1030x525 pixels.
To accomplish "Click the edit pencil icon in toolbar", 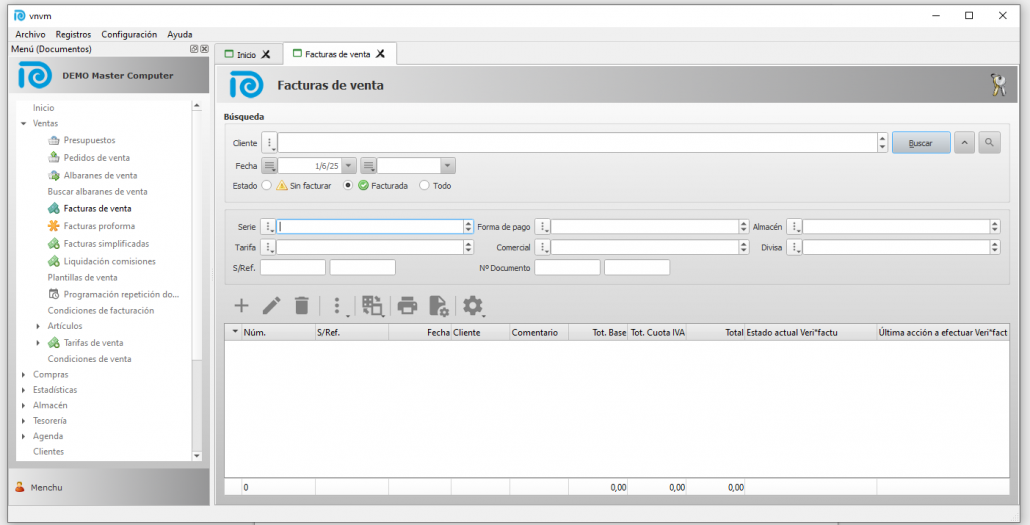I will click(x=271, y=305).
